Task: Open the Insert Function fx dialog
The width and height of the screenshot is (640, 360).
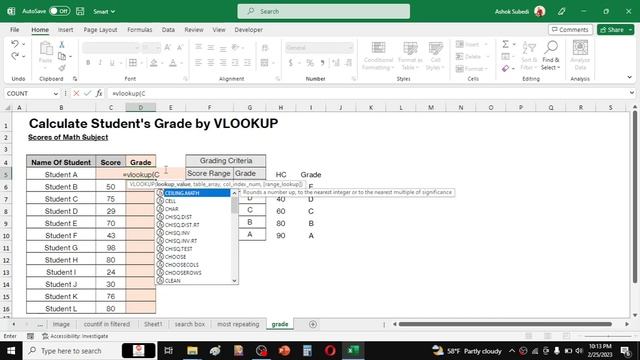Action: click(99, 93)
